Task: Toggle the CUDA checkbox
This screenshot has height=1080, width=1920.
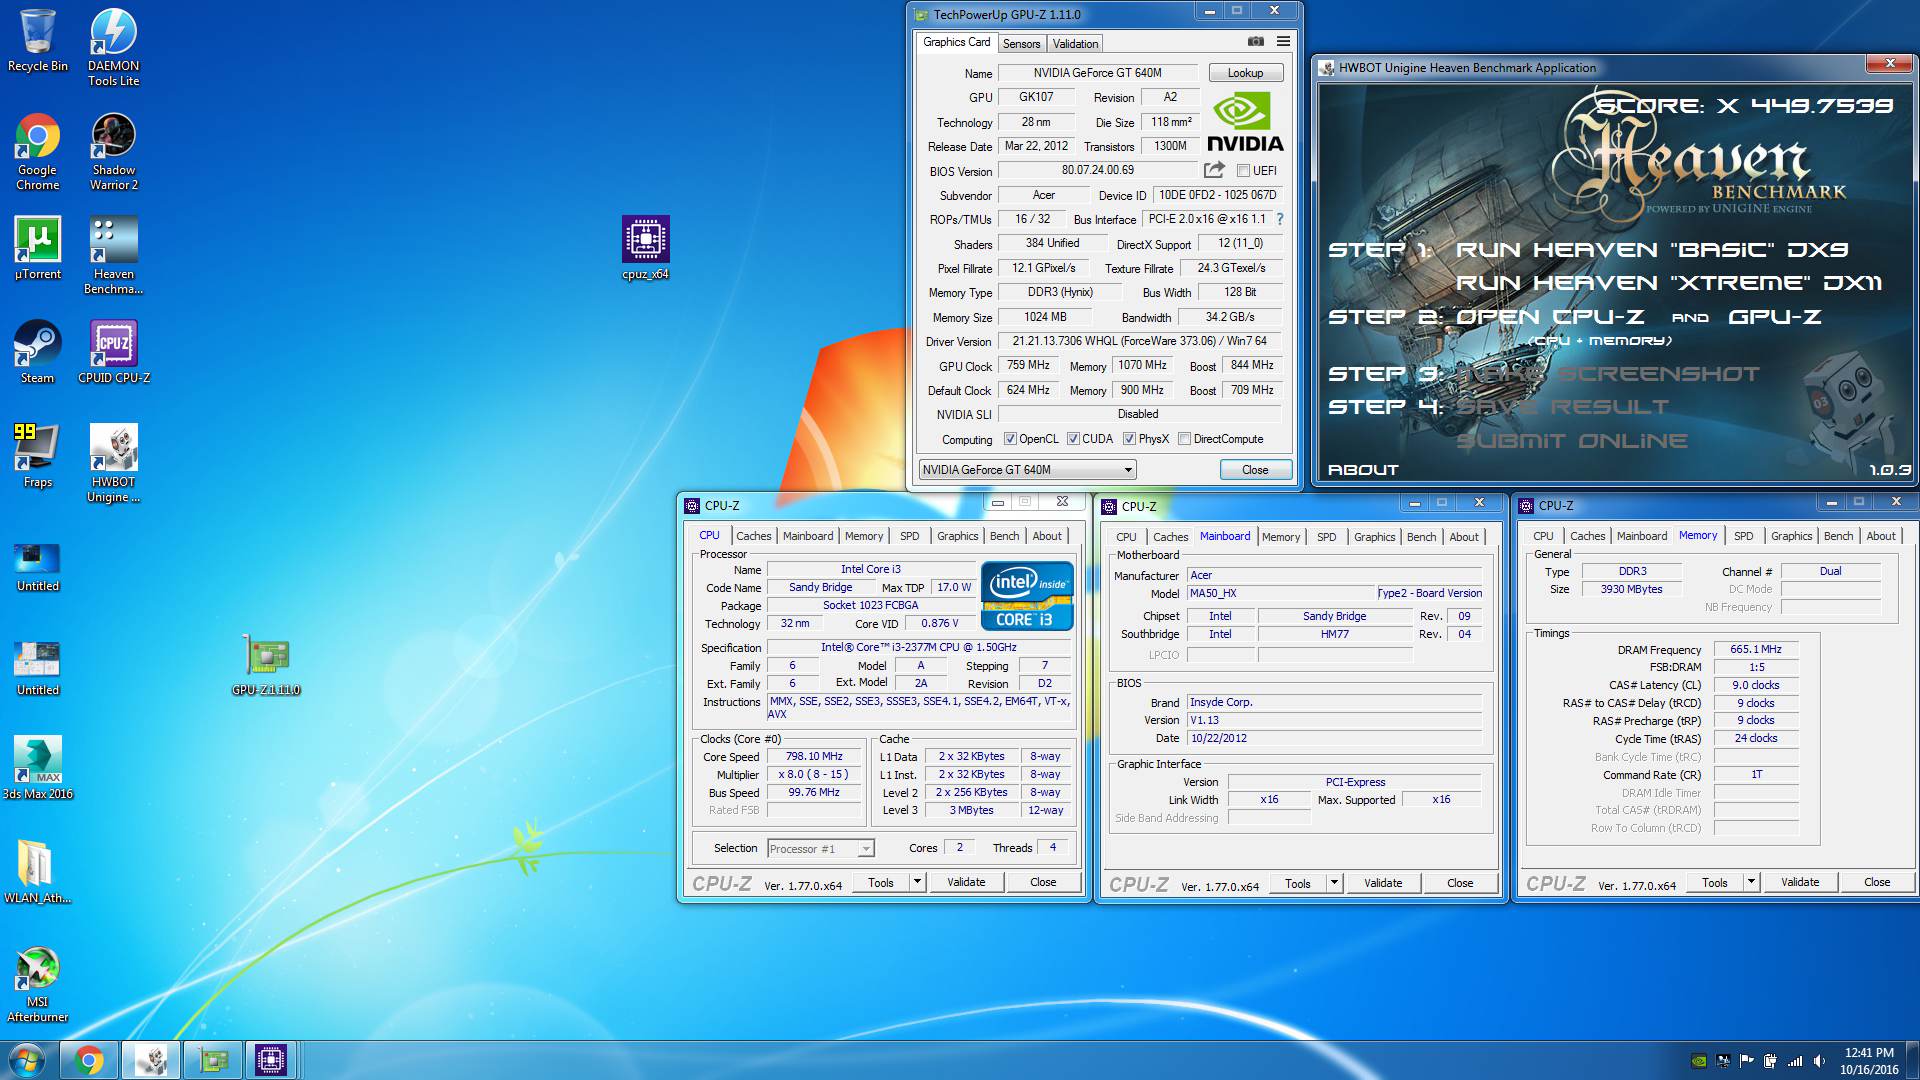Action: coord(1073,439)
